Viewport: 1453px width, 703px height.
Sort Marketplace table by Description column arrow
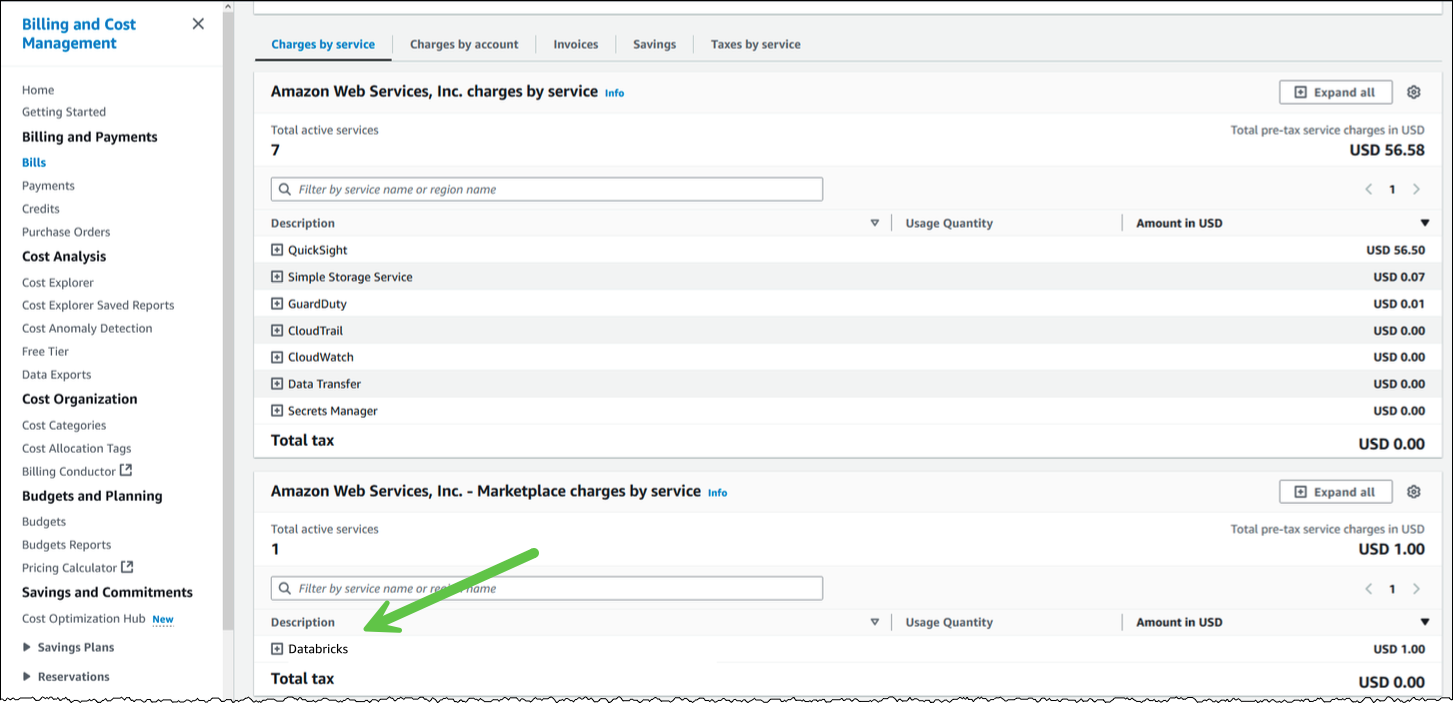coord(875,622)
